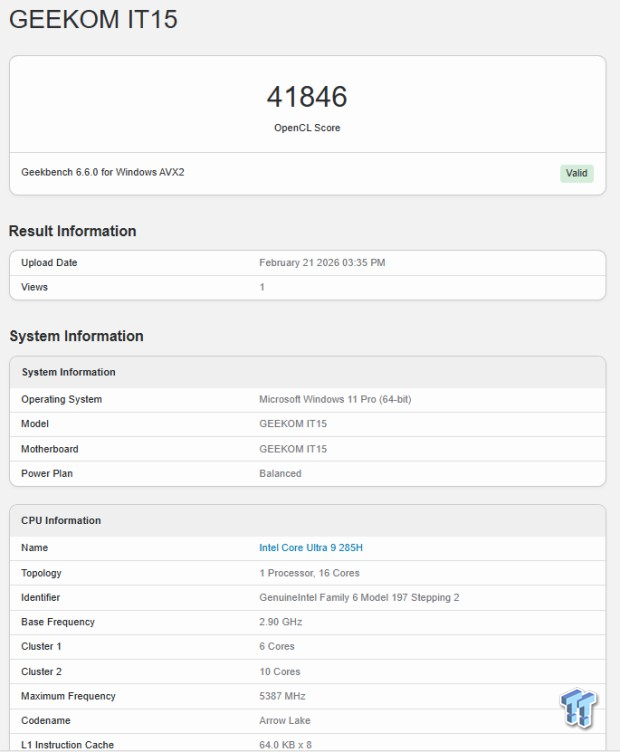620x752 pixels.
Task: Select the Model row label
Action: click(35, 424)
